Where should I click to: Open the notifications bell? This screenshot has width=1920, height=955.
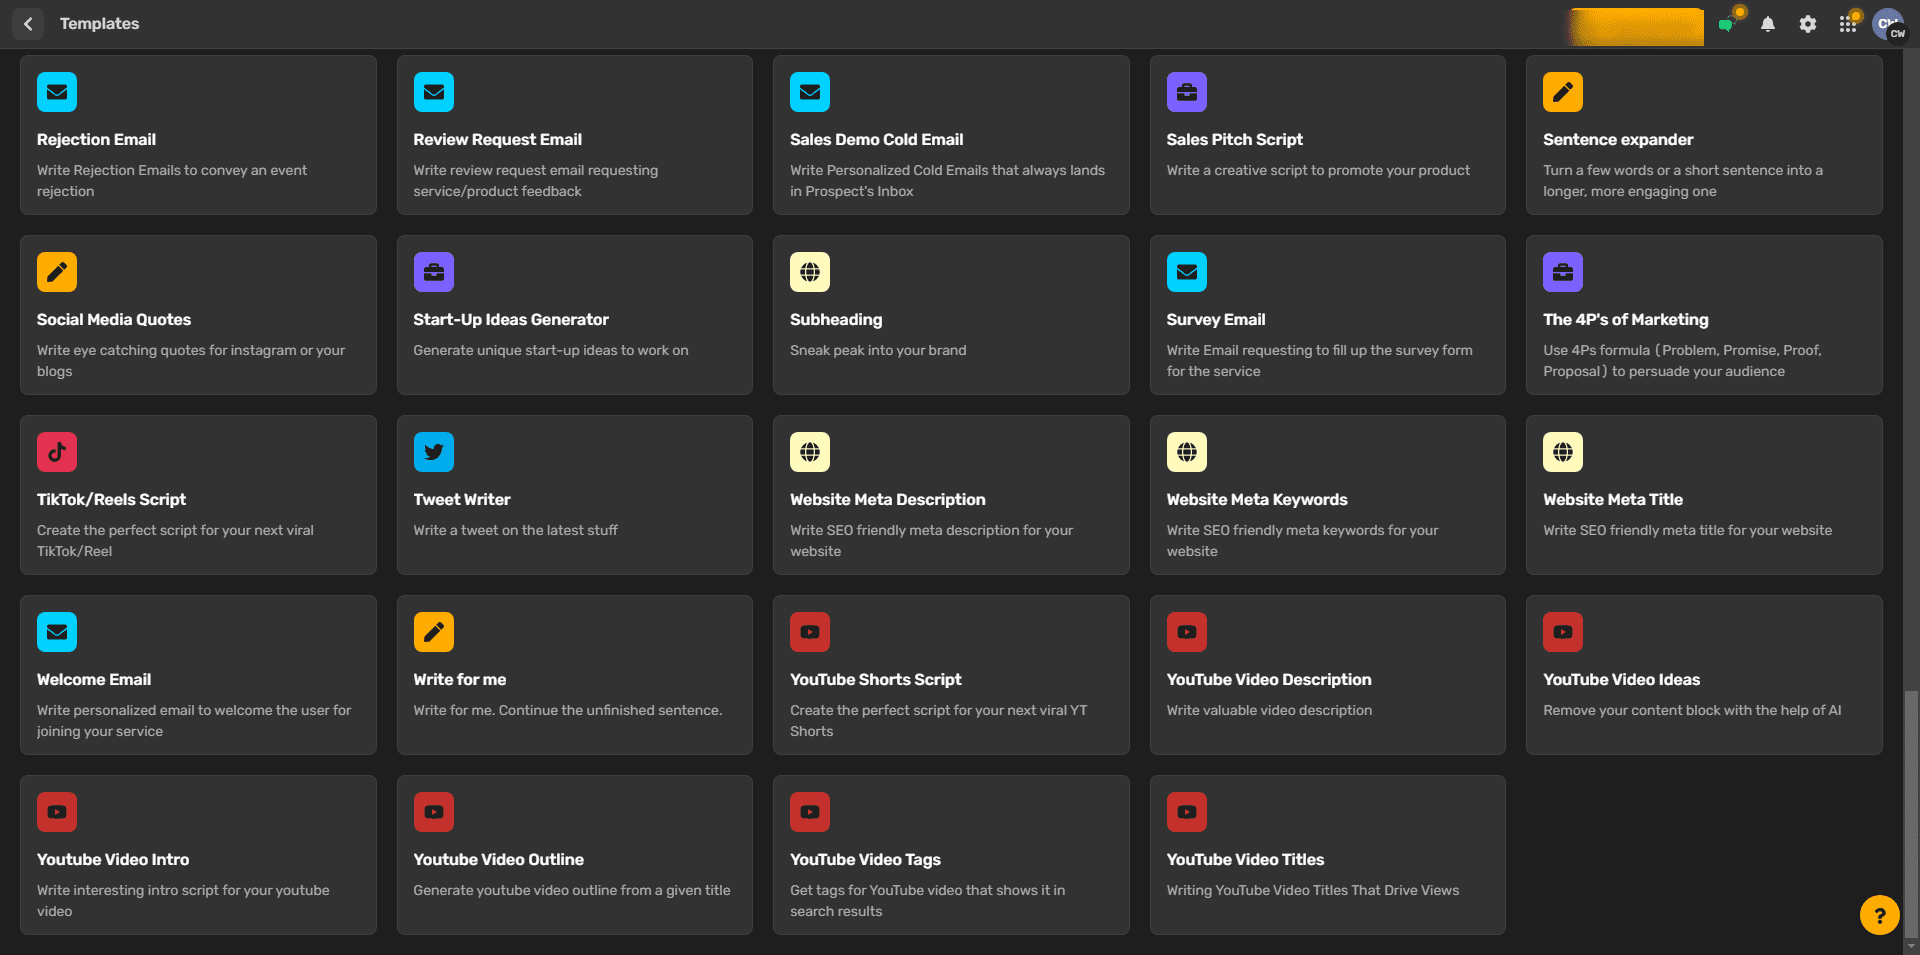(1768, 23)
